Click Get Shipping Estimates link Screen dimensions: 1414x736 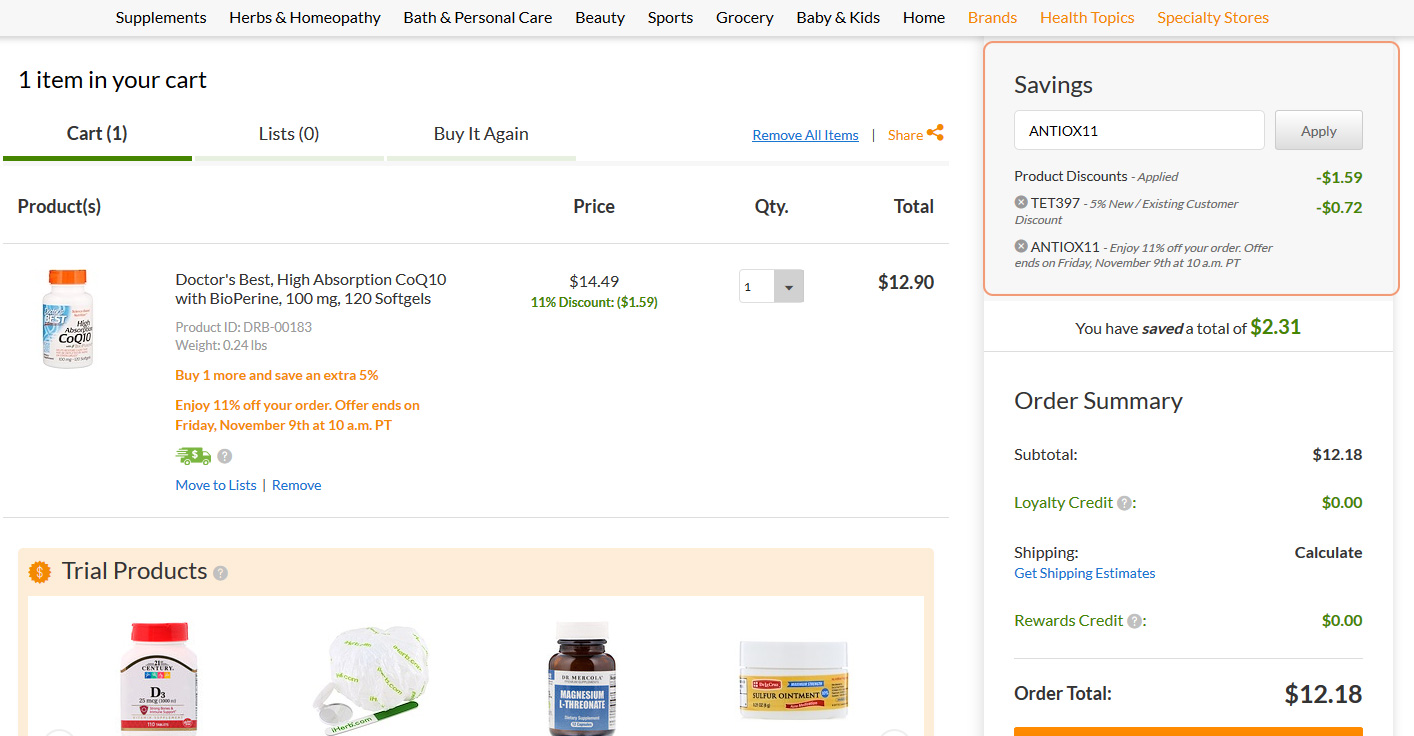(x=1084, y=573)
